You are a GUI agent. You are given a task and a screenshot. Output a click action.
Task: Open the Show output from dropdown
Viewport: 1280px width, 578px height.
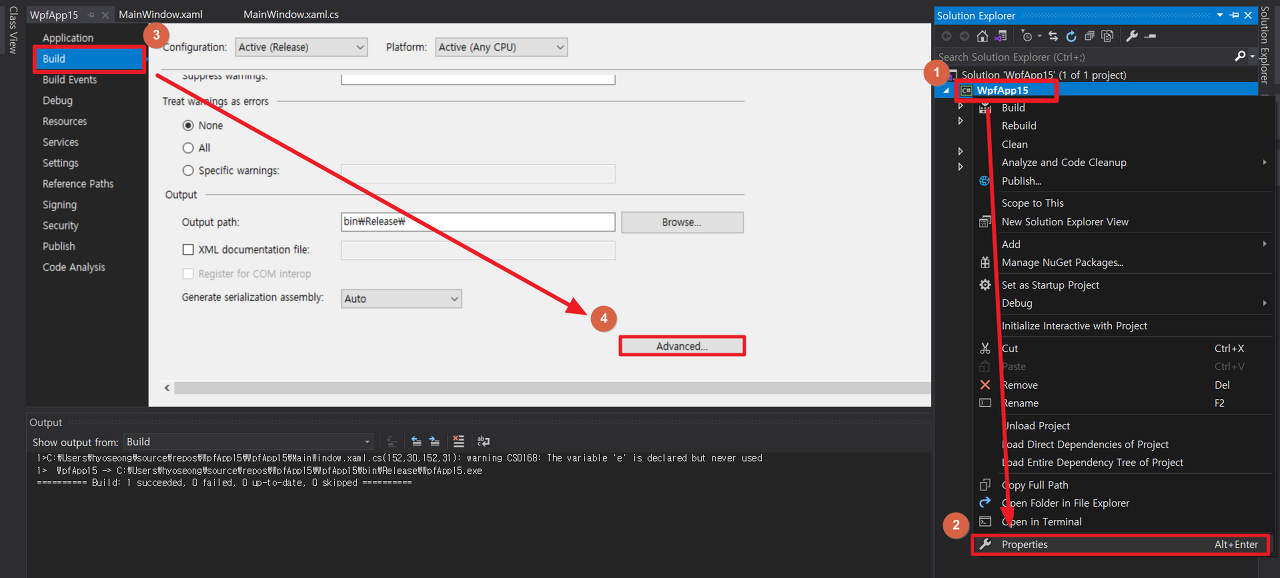(x=248, y=441)
